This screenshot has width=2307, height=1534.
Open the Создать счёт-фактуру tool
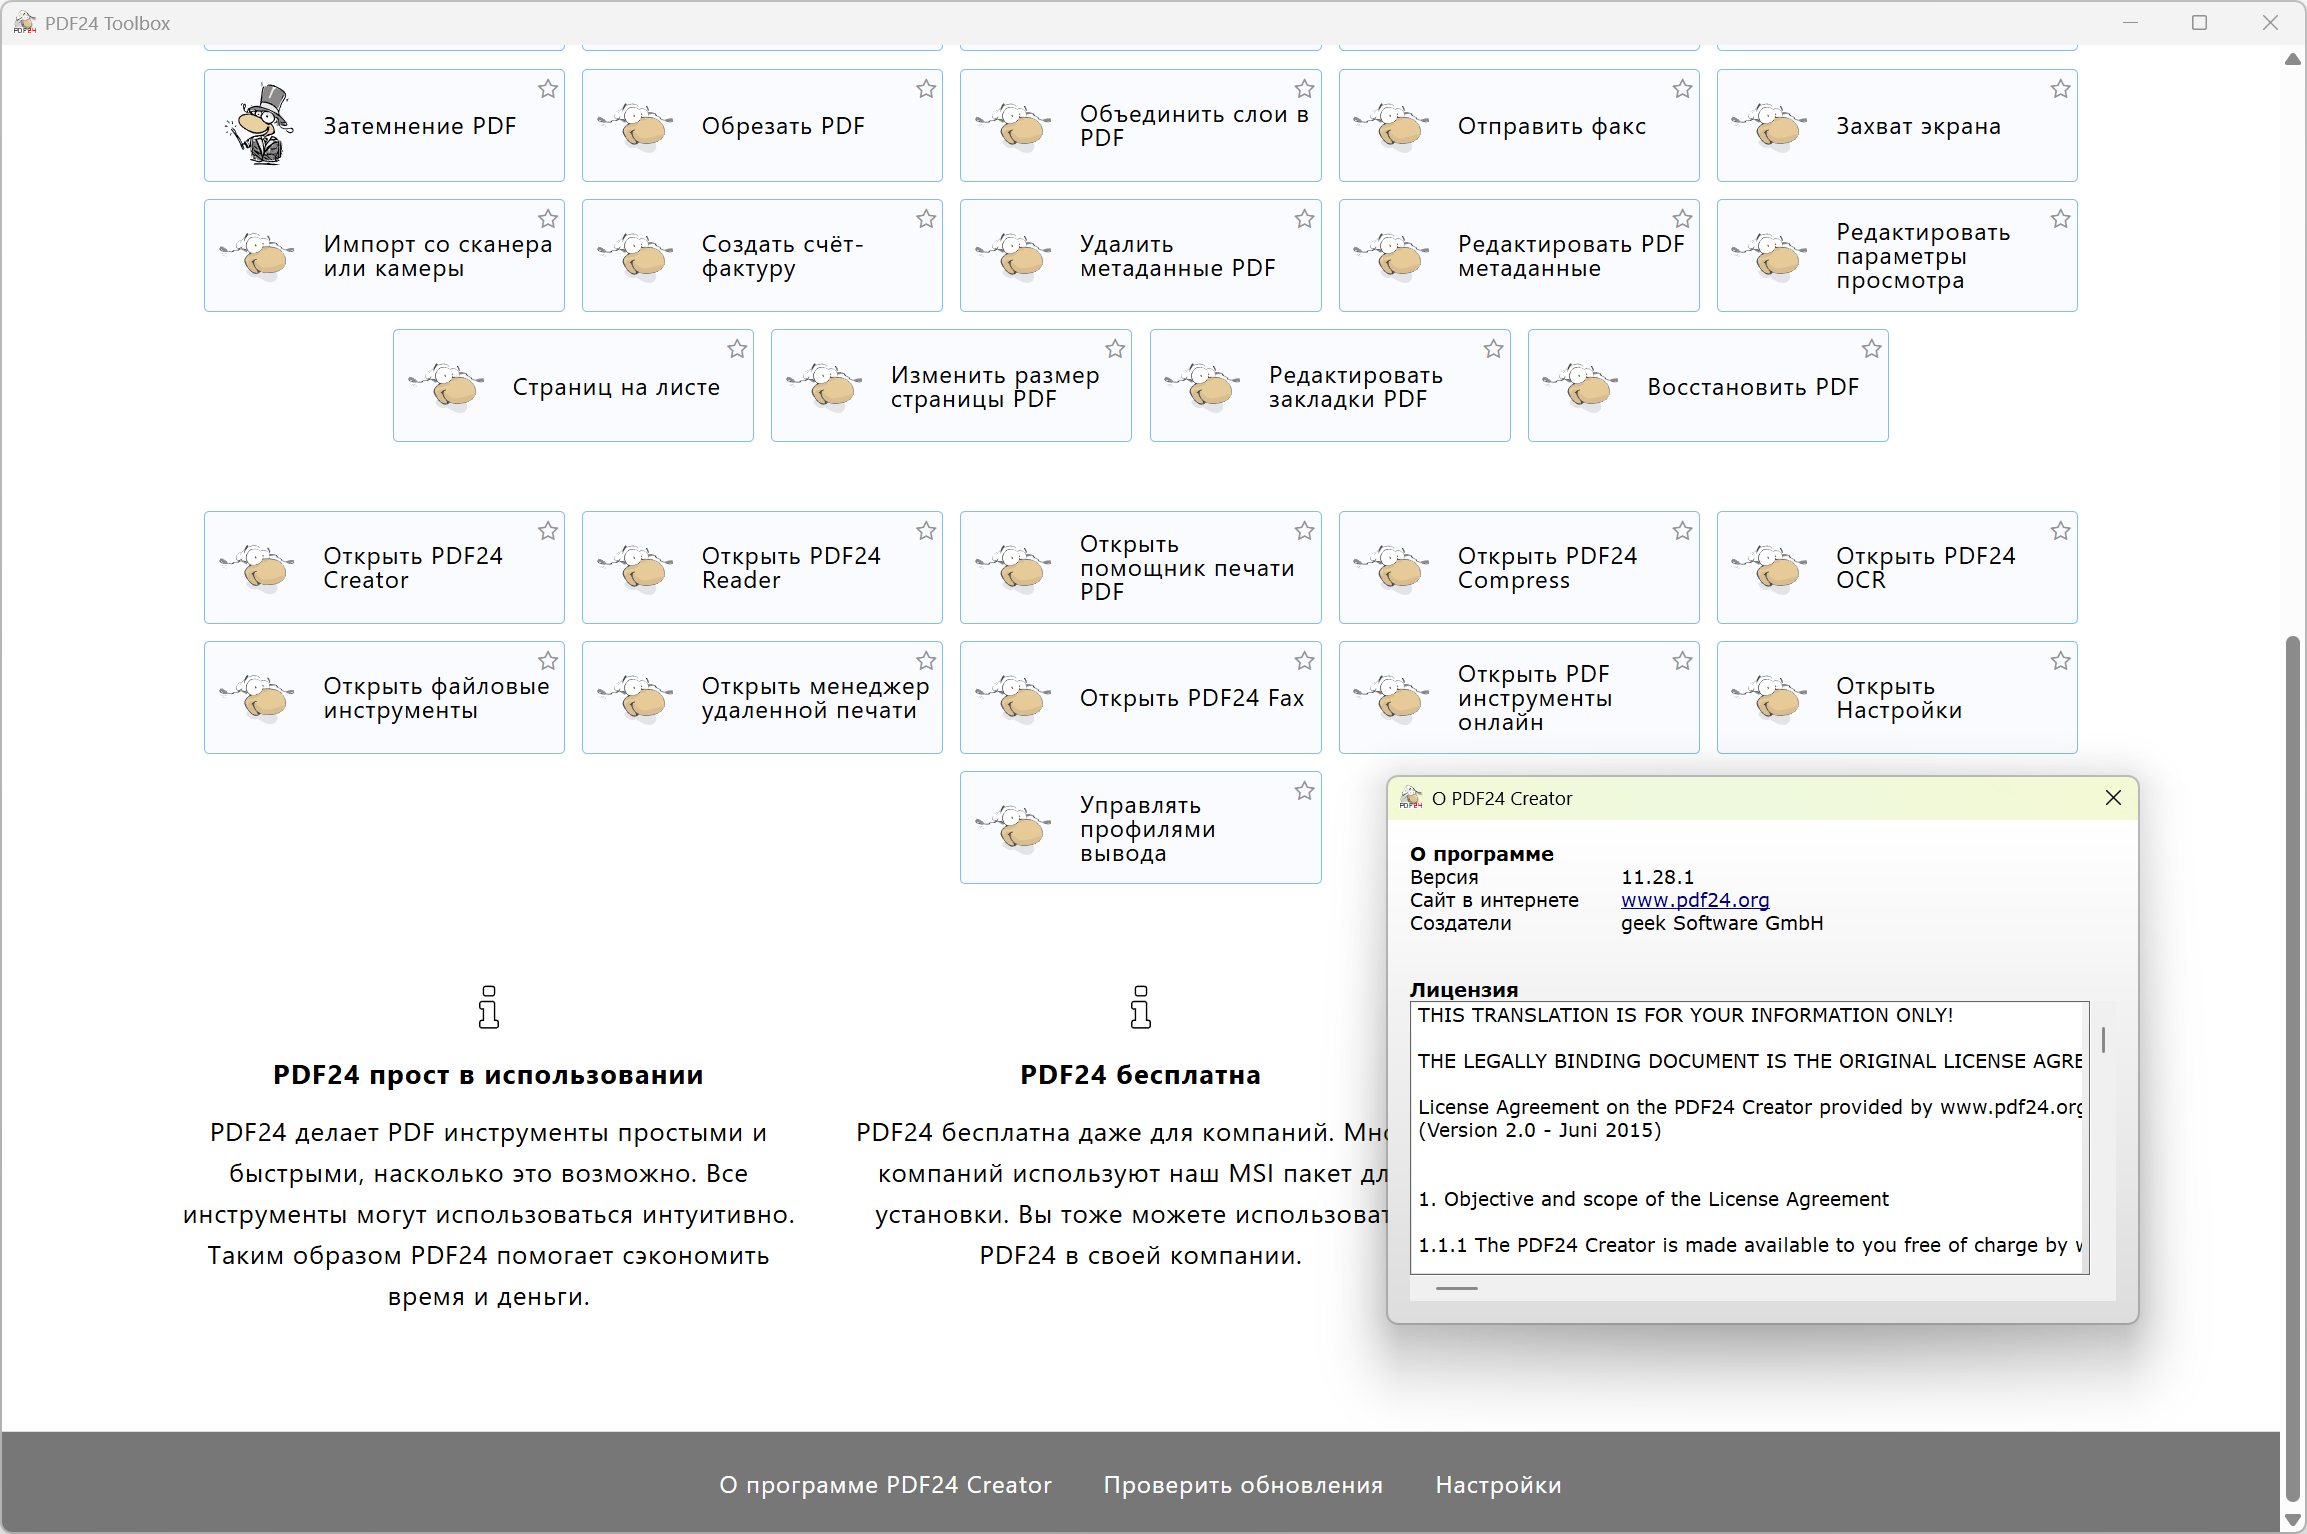(x=762, y=256)
